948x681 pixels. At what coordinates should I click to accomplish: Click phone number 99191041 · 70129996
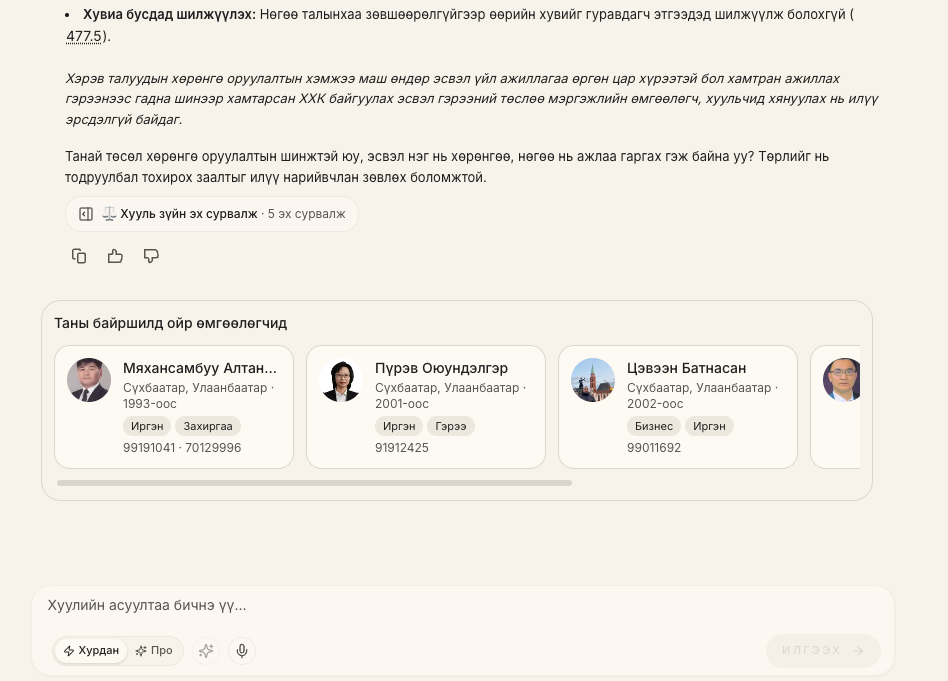[x=182, y=448]
